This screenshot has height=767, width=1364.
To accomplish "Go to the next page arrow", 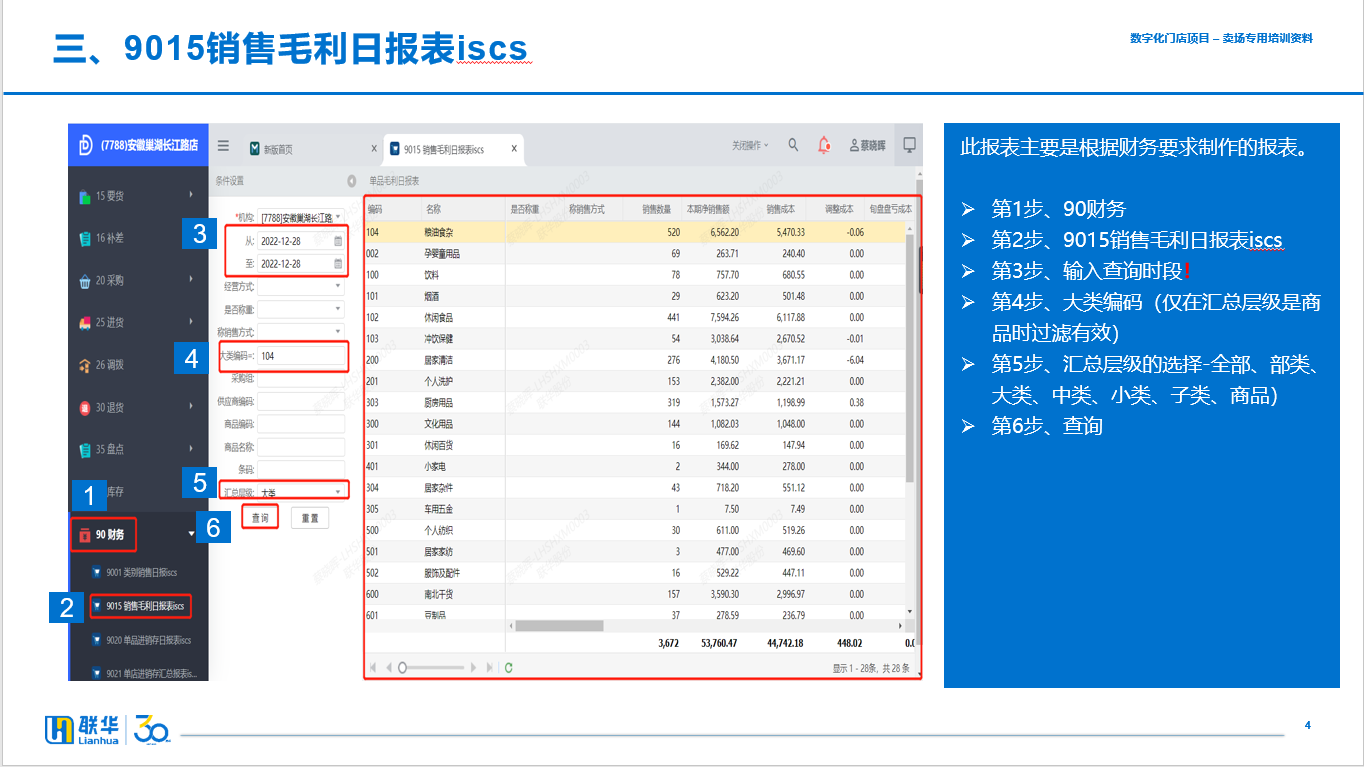I will pos(474,667).
